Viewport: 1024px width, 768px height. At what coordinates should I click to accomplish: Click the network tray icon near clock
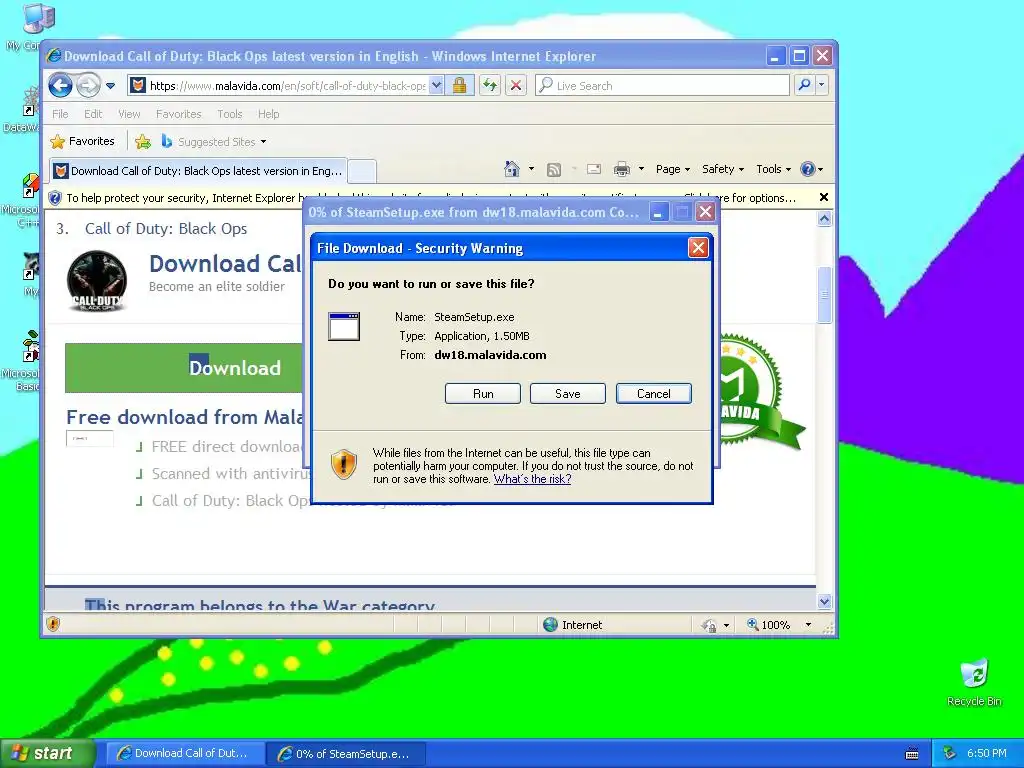tap(950, 753)
